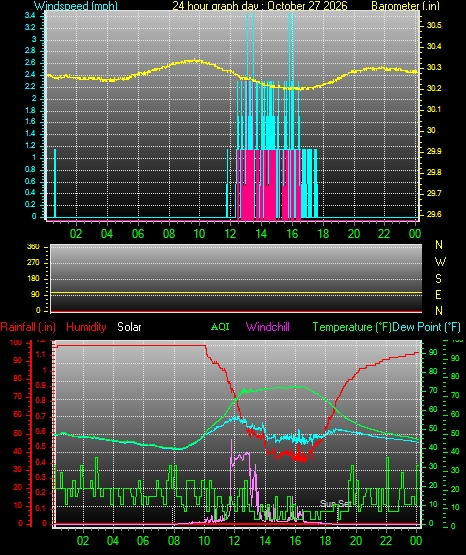Click the 2.6 windspeed axis value
The height and width of the screenshot is (555, 466).
(x=30, y=62)
